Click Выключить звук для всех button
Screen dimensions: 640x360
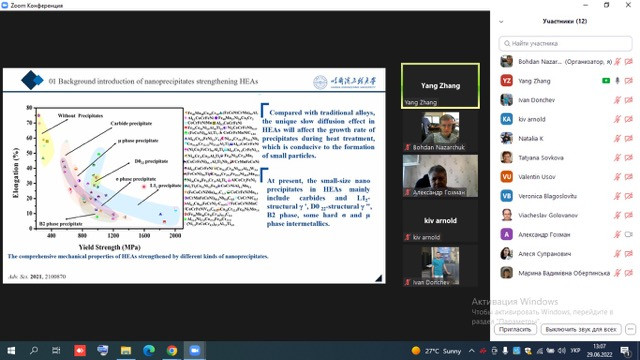click(581, 329)
